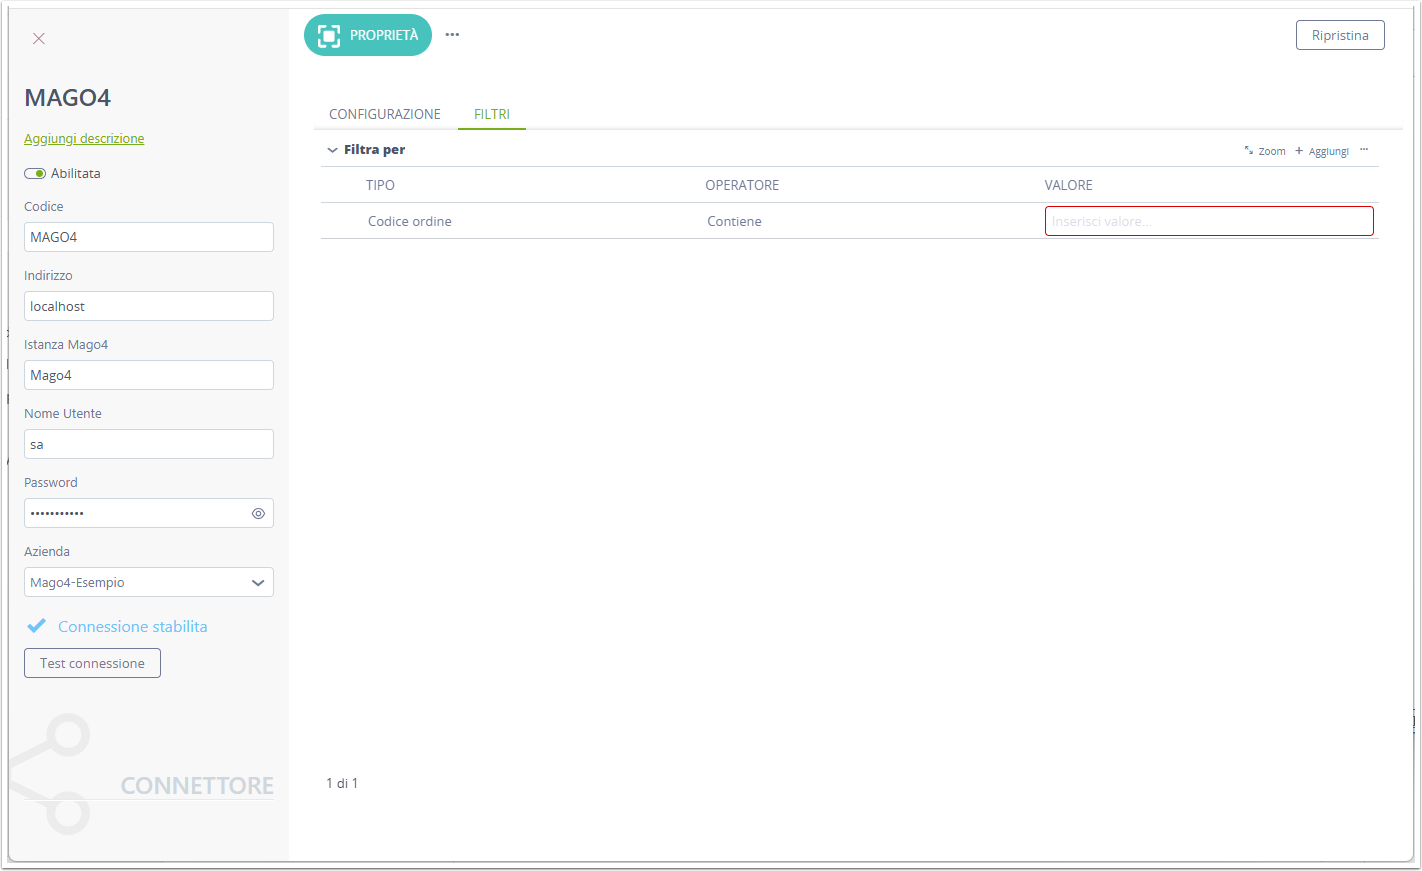Toggle the Abilitata switch
The height and width of the screenshot is (871, 1422).
coord(35,174)
